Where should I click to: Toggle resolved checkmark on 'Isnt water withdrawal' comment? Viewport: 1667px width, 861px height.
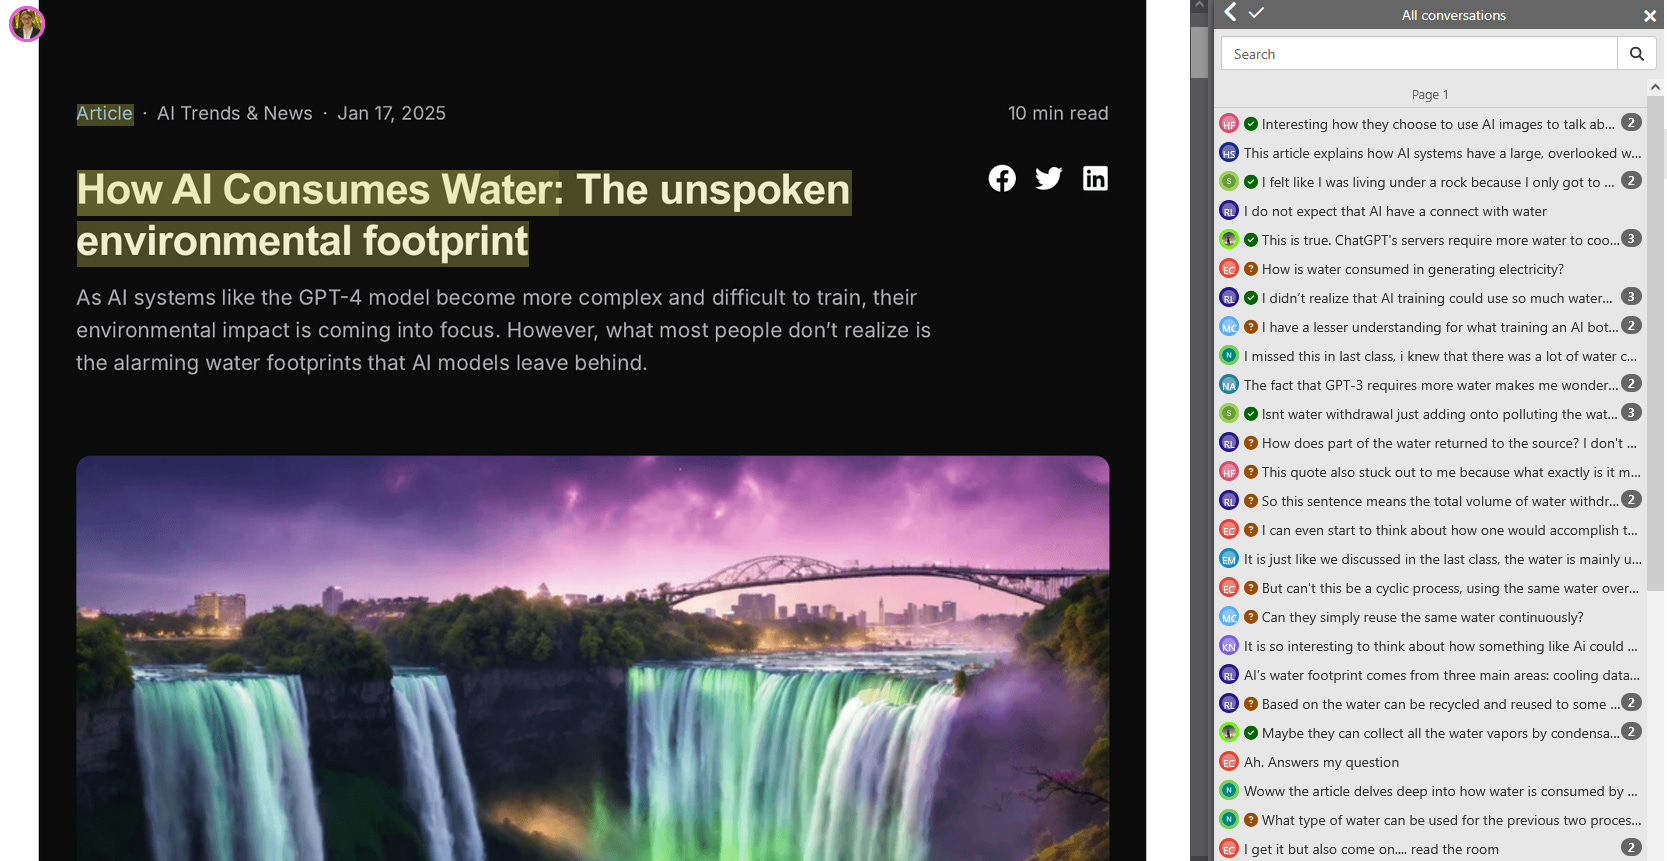1251,414
